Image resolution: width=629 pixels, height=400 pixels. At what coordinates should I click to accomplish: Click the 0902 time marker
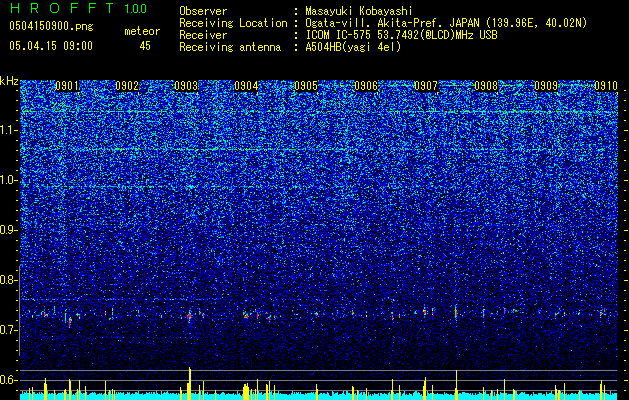[127, 86]
